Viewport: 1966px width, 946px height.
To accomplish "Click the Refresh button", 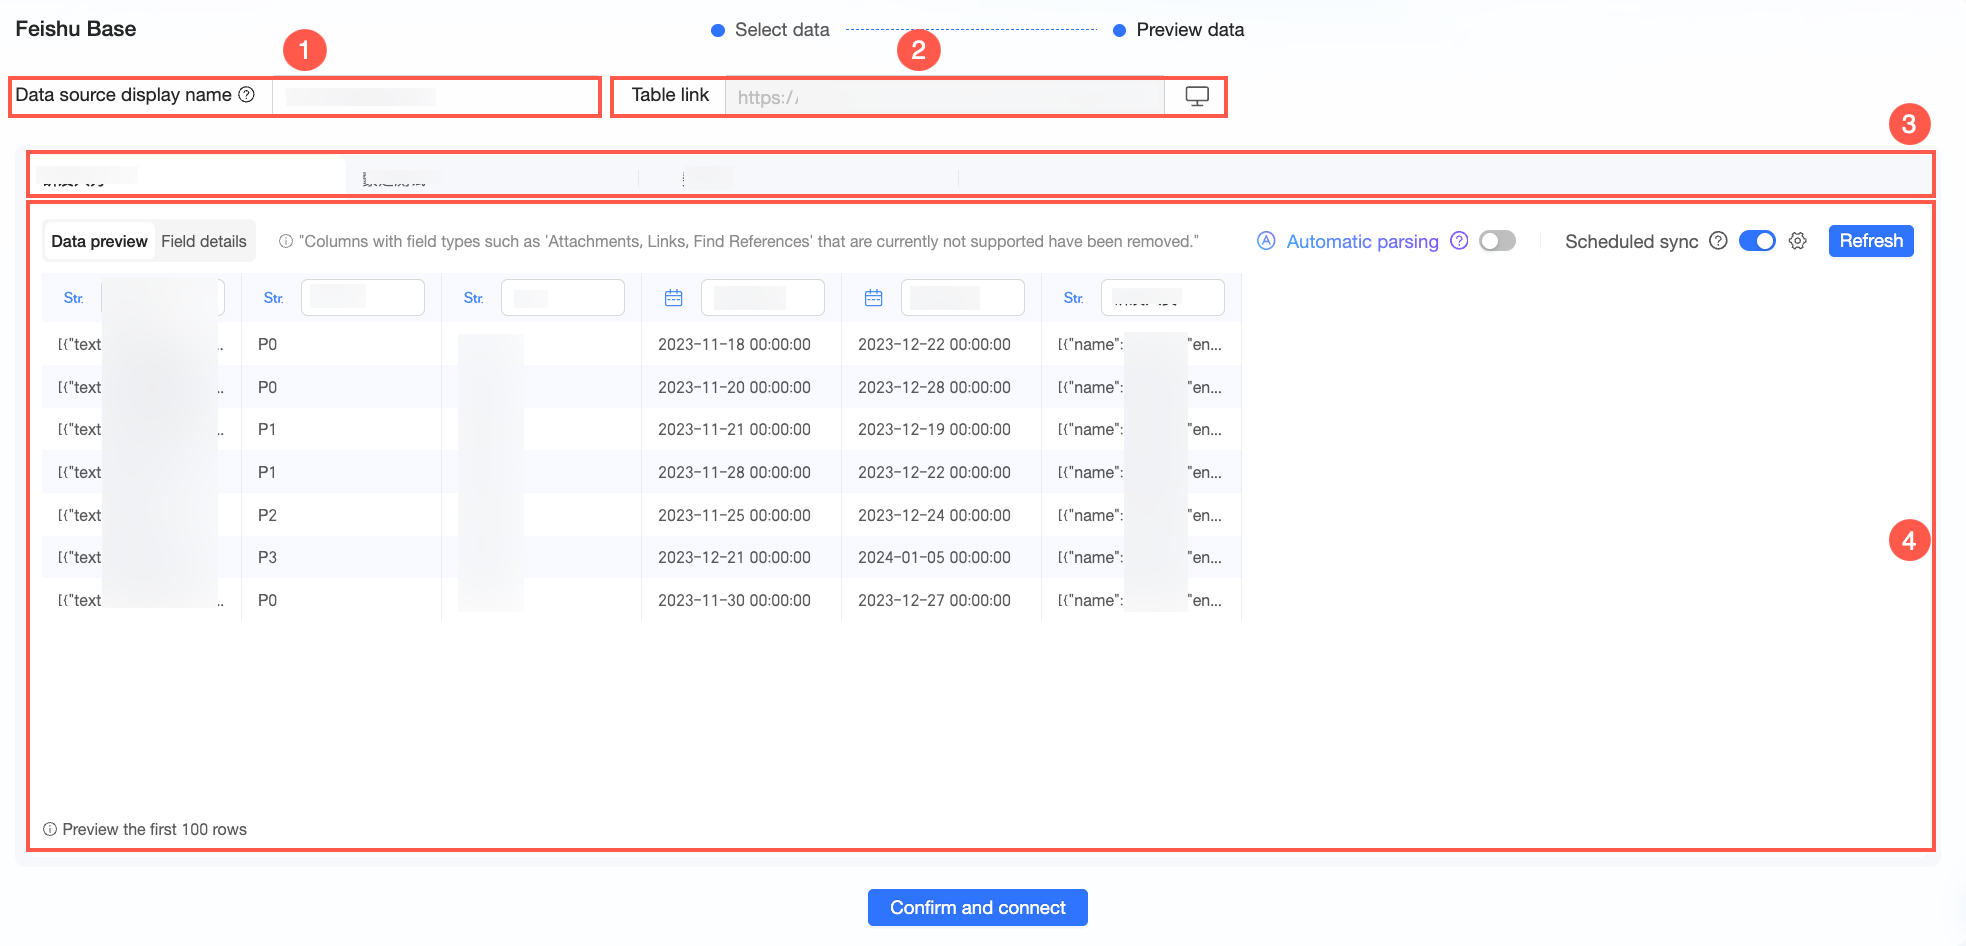I will point(1871,241).
